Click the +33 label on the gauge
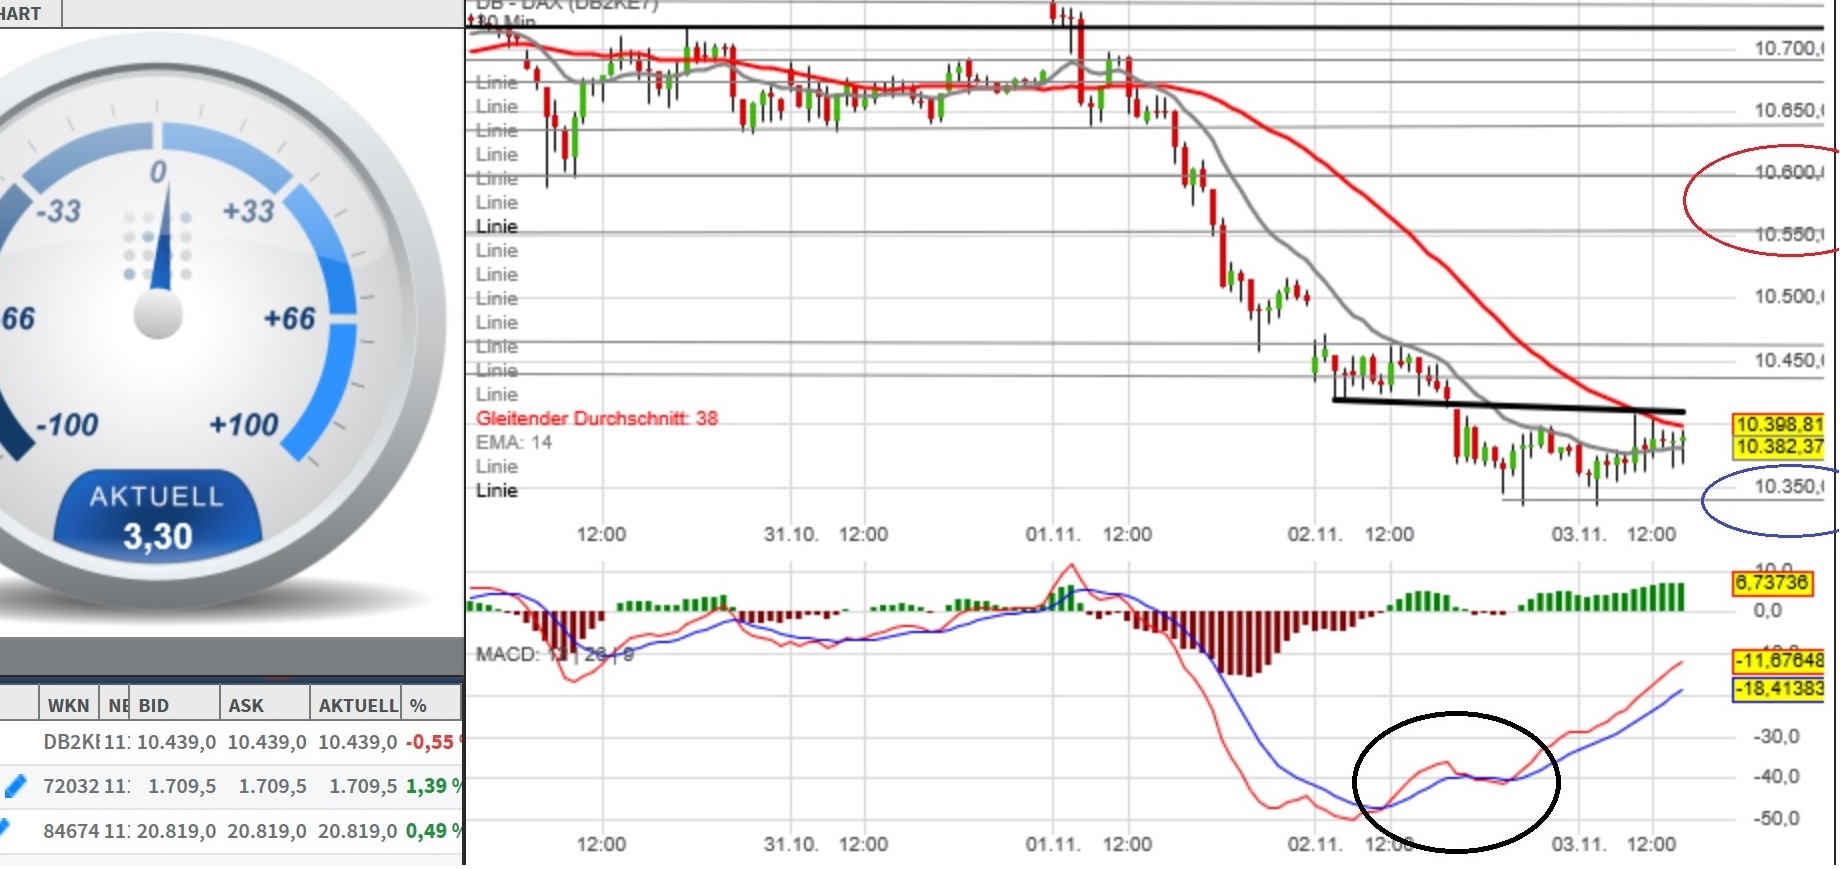 [x=247, y=211]
